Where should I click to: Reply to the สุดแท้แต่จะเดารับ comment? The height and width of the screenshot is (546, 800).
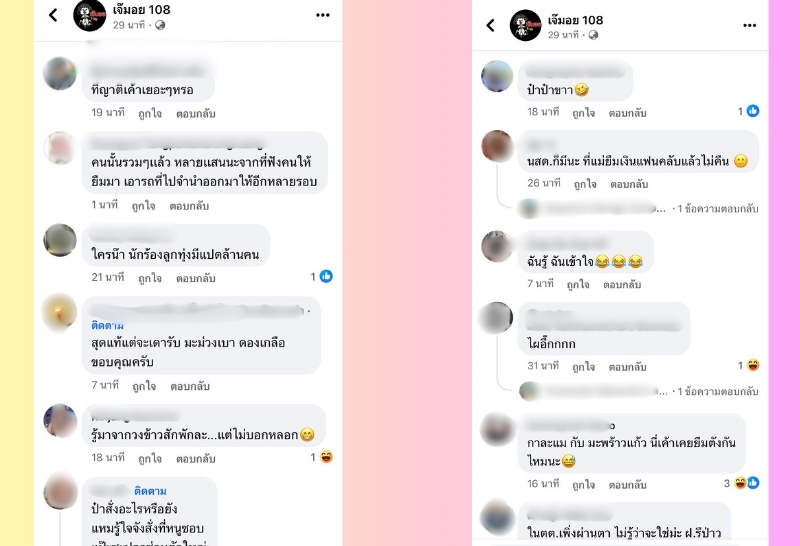[190, 386]
